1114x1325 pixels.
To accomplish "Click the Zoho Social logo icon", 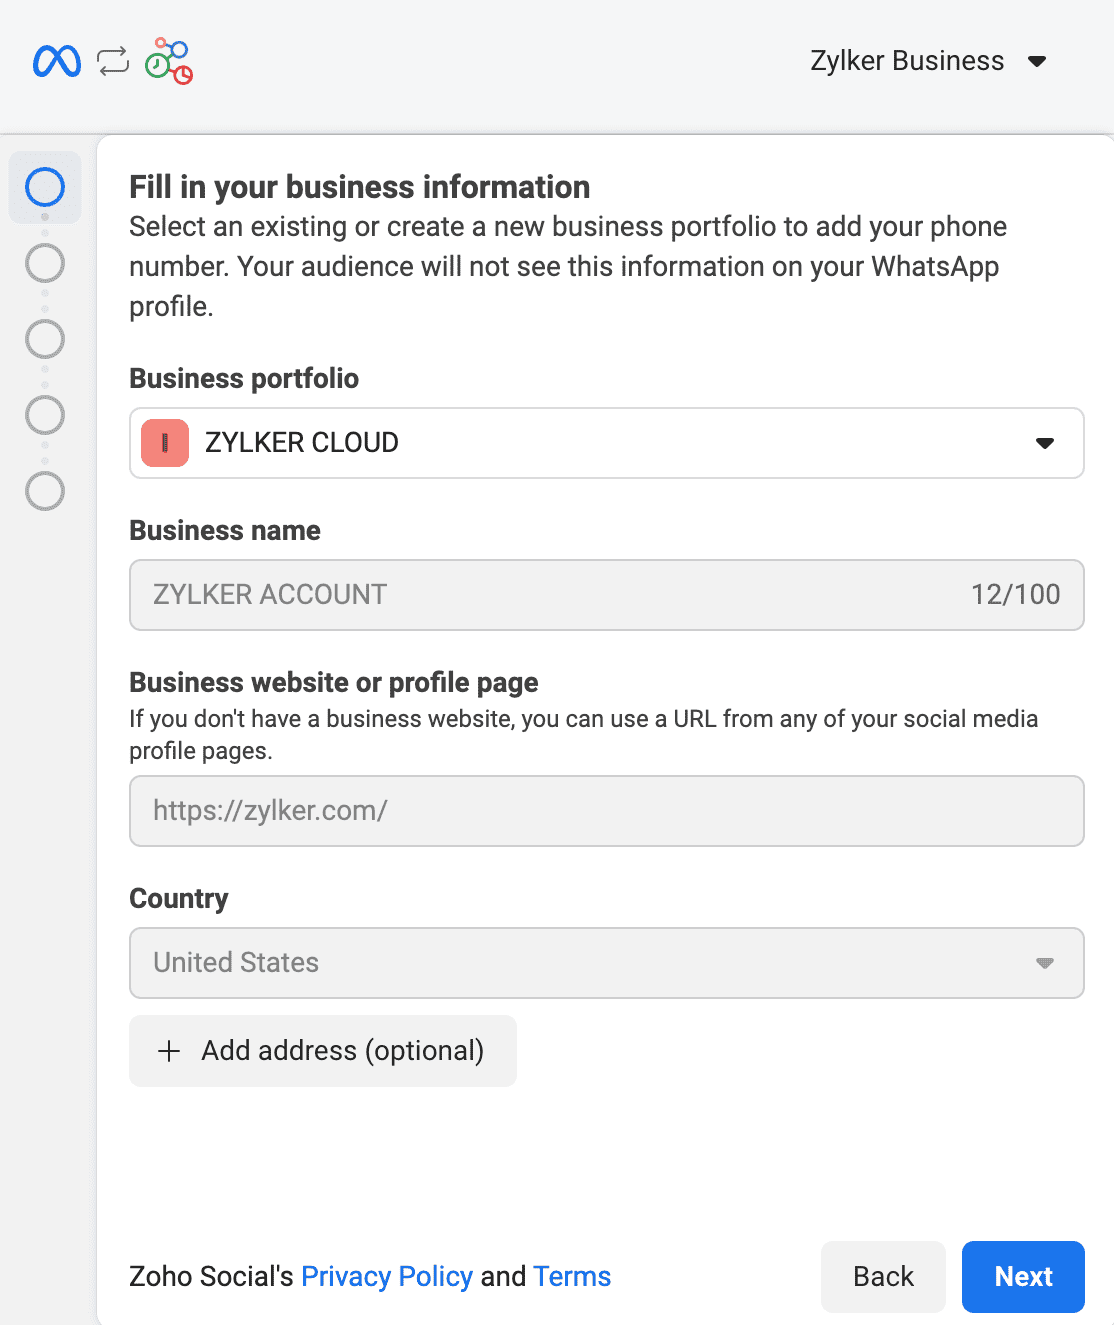I will click(168, 60).
